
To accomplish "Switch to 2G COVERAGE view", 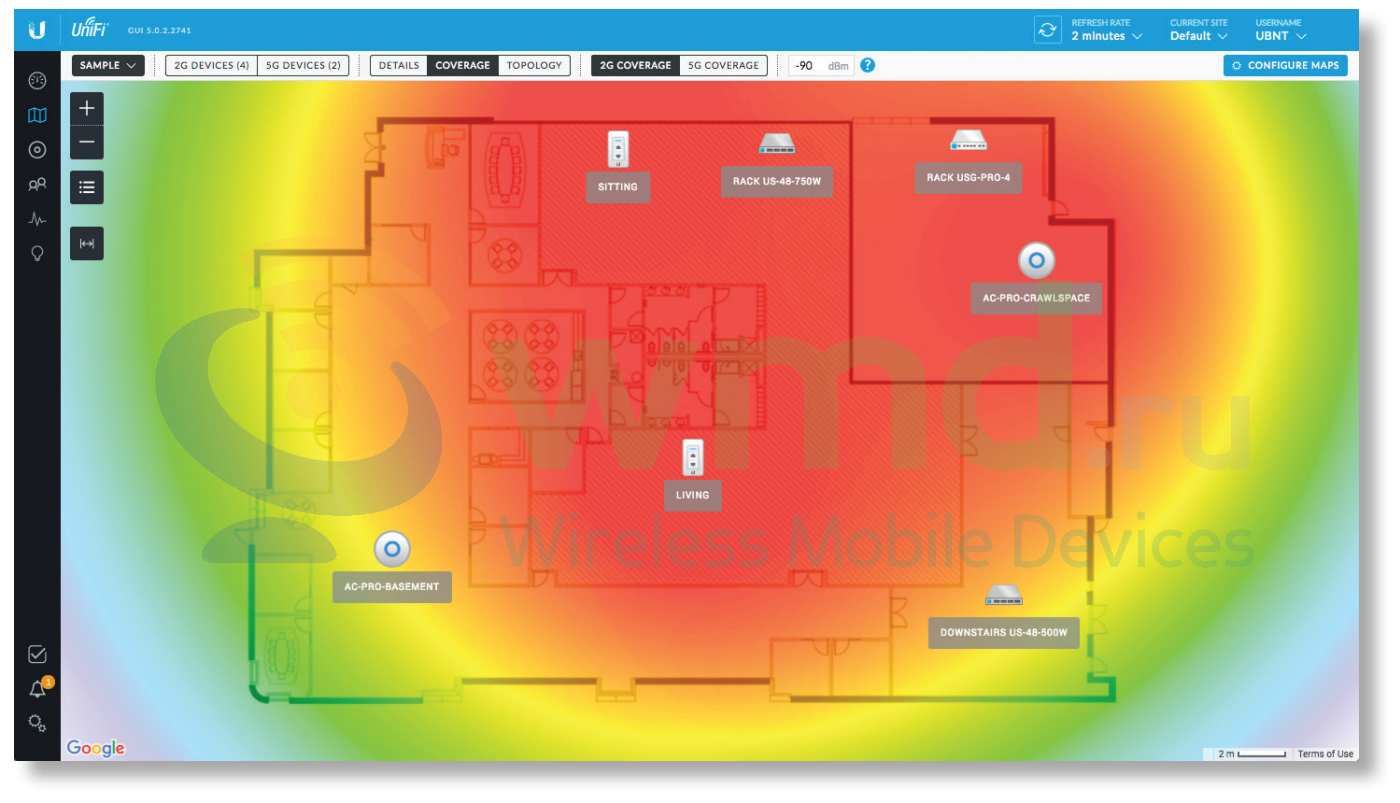I will click(635, 65).
